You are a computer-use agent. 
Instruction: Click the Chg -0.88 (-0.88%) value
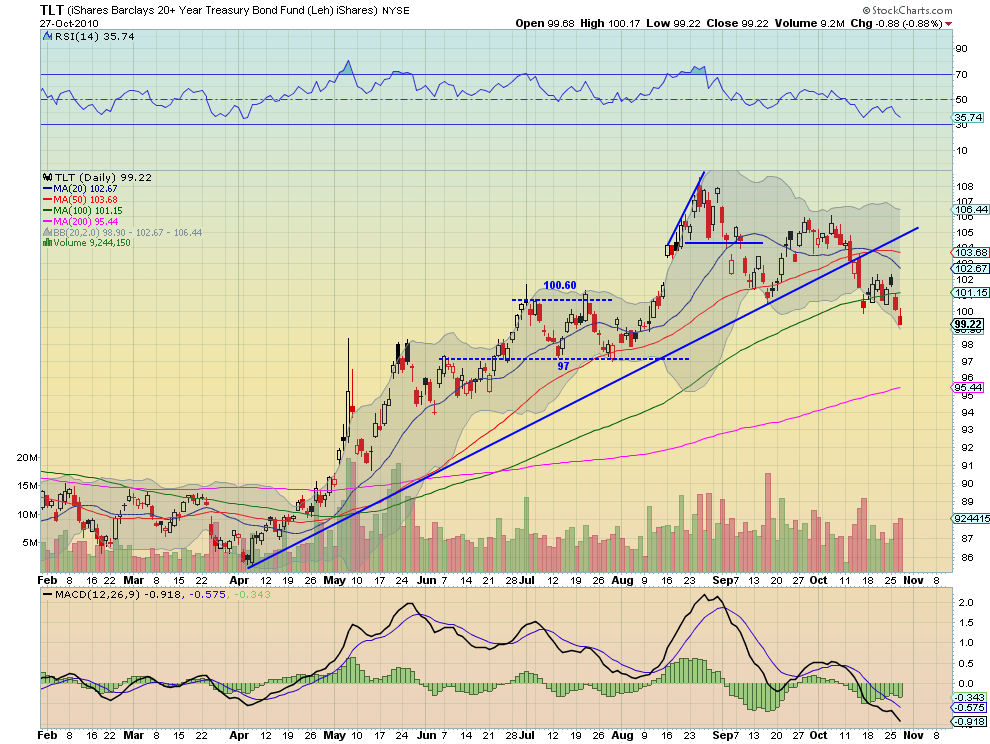(x=897, y=23)
